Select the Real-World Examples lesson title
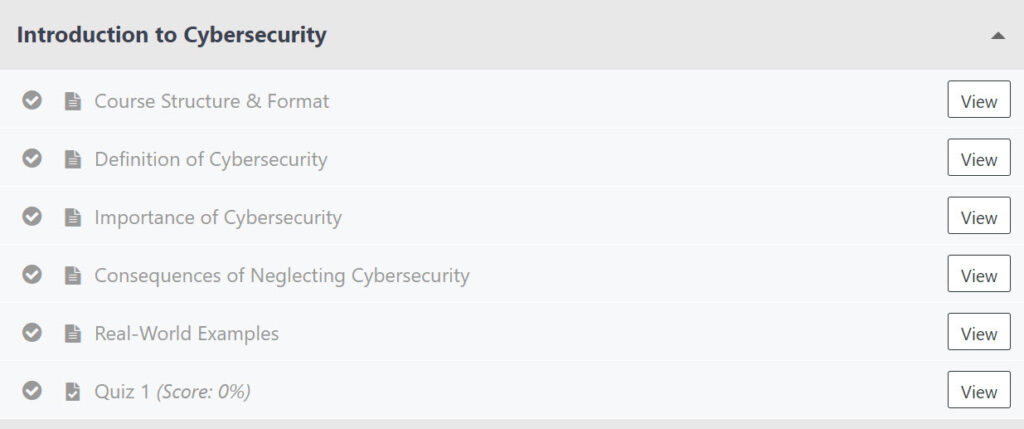 (186, 333)
